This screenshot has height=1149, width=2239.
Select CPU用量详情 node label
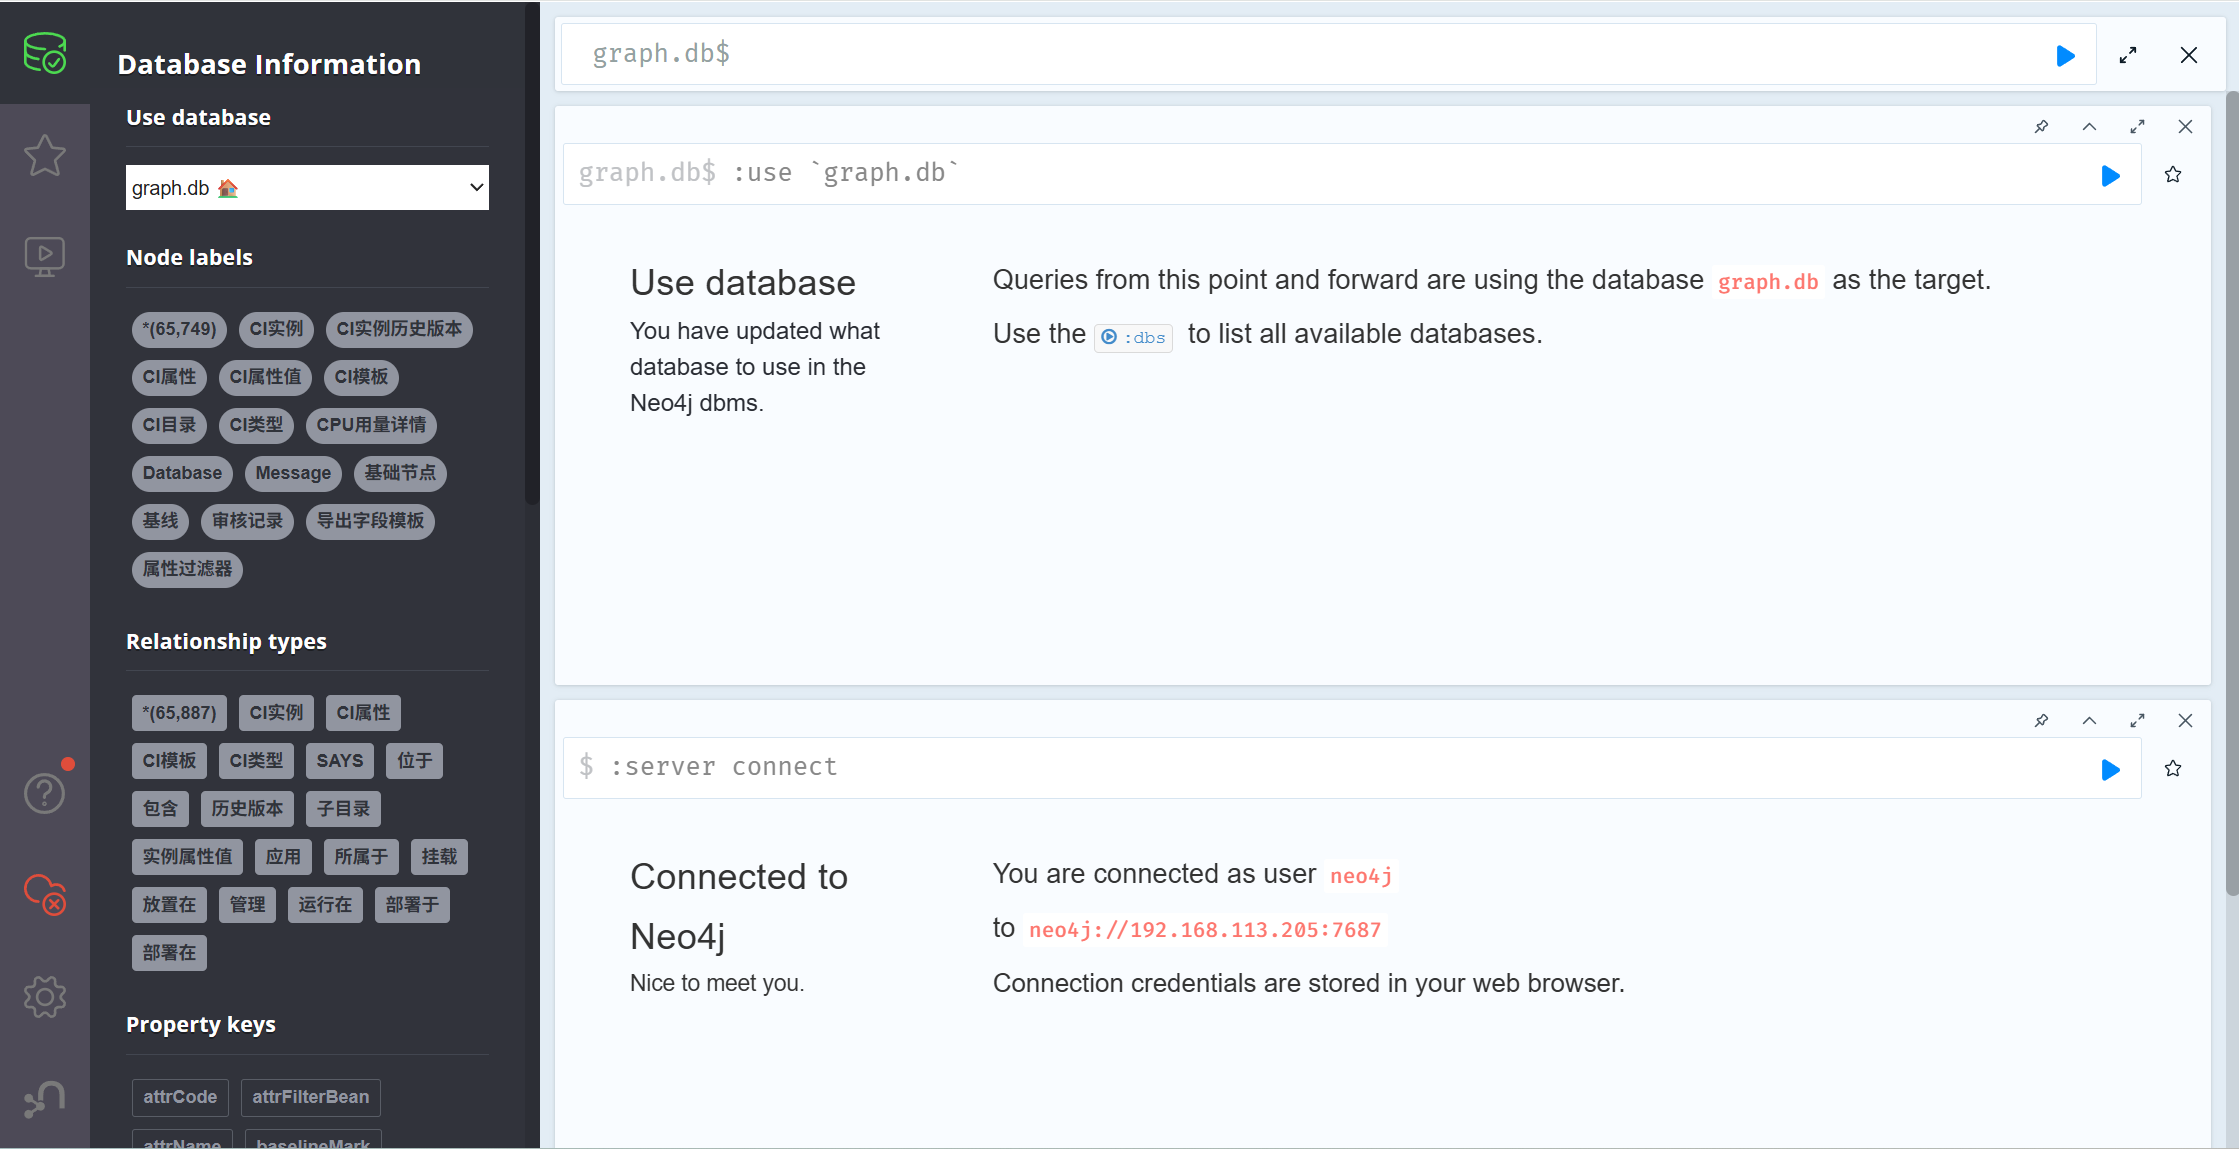(371, 425)
